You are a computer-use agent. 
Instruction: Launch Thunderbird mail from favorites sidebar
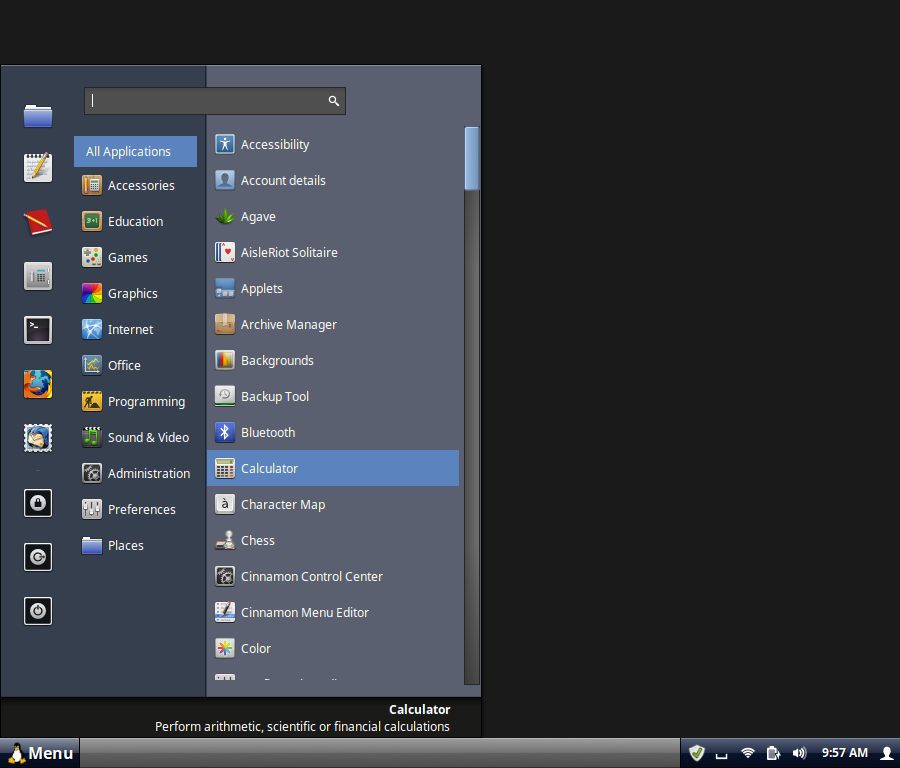(38, 438)
